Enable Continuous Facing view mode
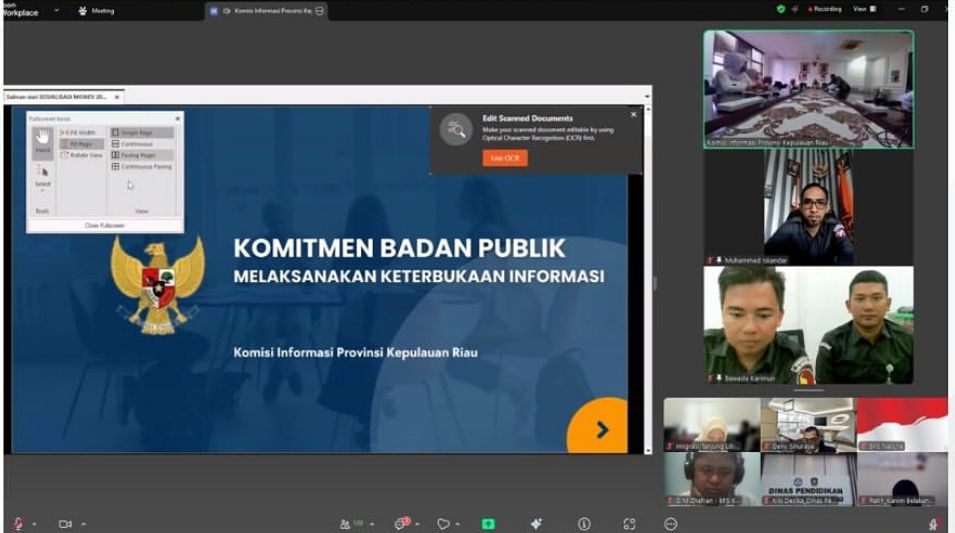Screen dimensions: 955x533 142,166
